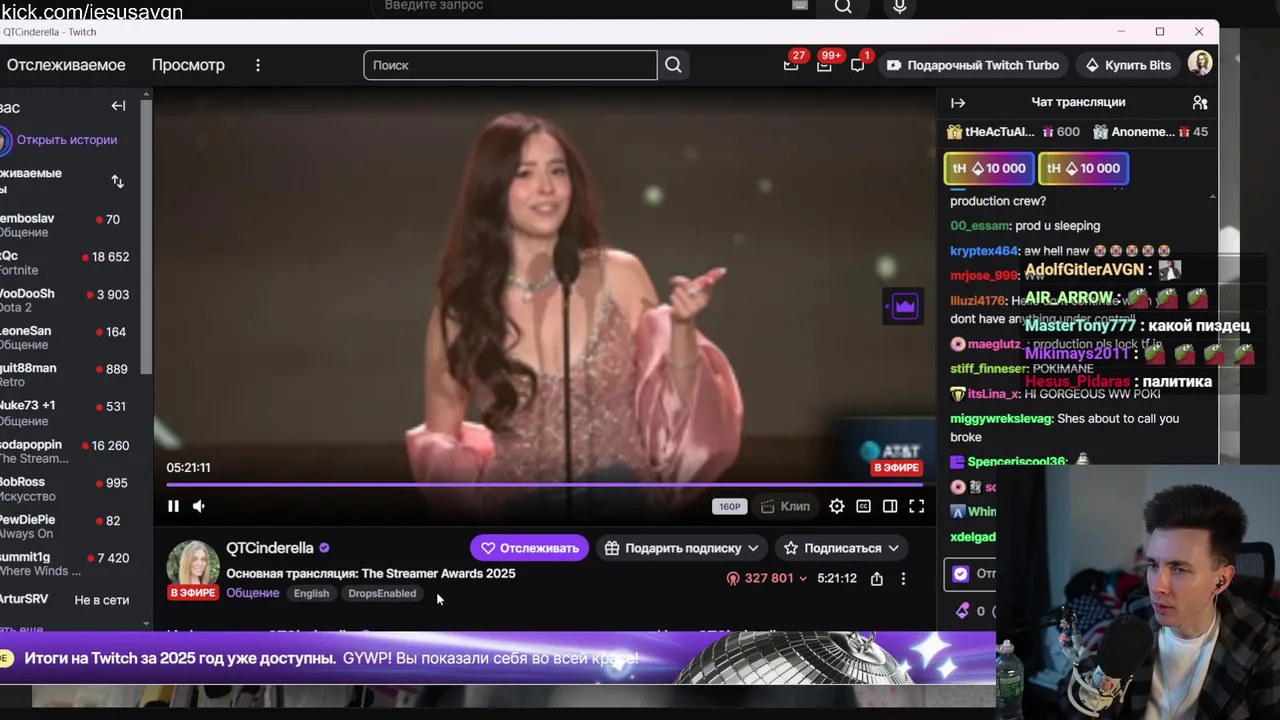Click the crown channel points icon on video

[904, 306]
